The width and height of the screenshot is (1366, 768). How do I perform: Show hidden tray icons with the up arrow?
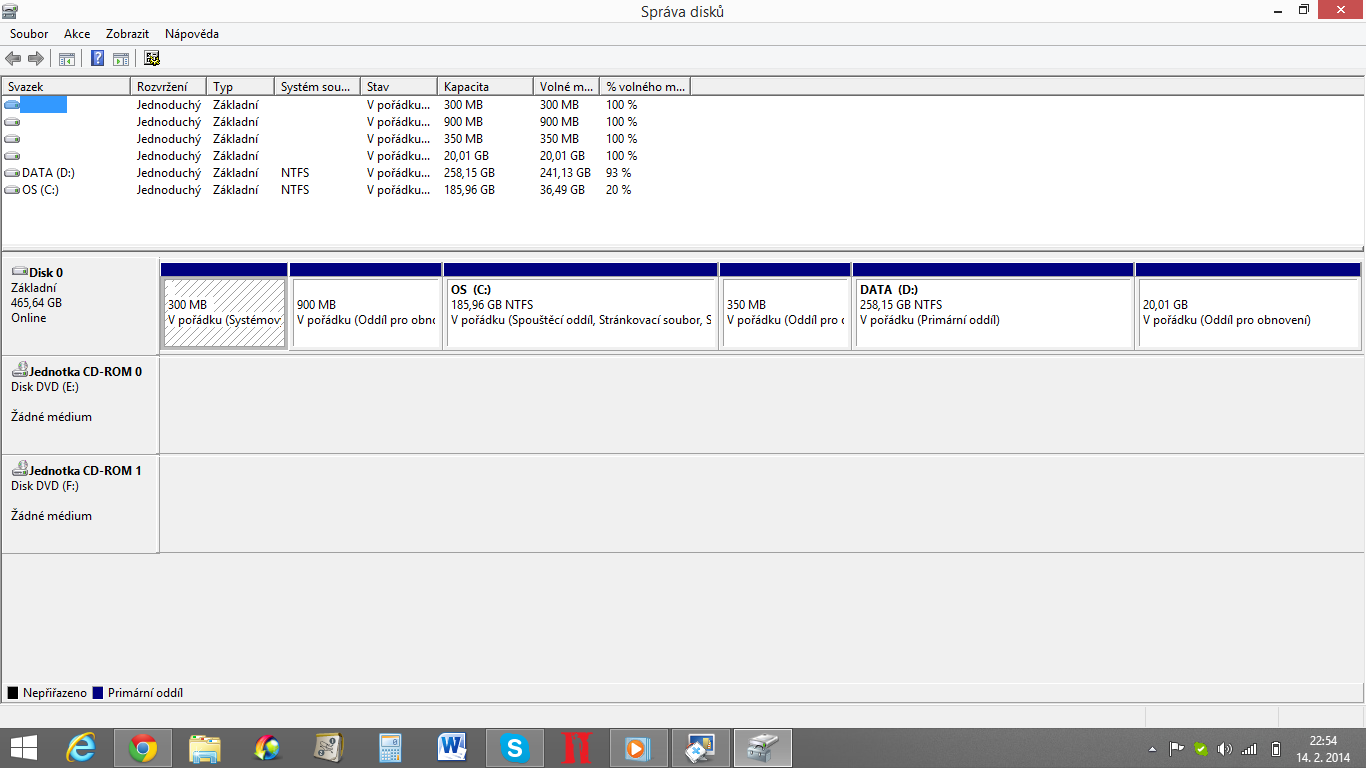(1152, 748)
